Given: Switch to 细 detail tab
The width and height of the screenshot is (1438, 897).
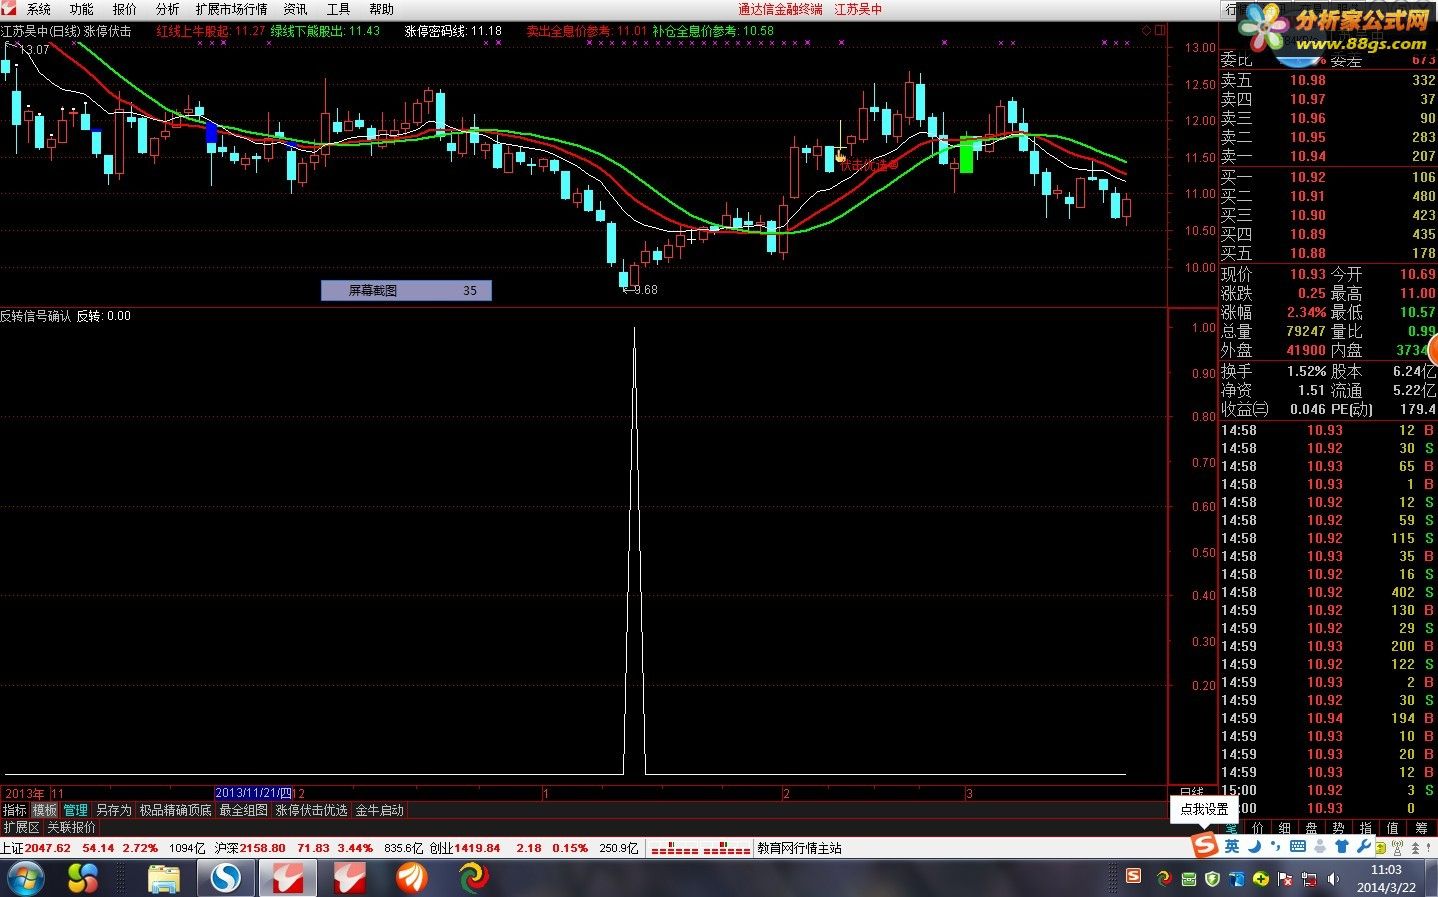Looking at the screenshot, I should point(1285,828).
